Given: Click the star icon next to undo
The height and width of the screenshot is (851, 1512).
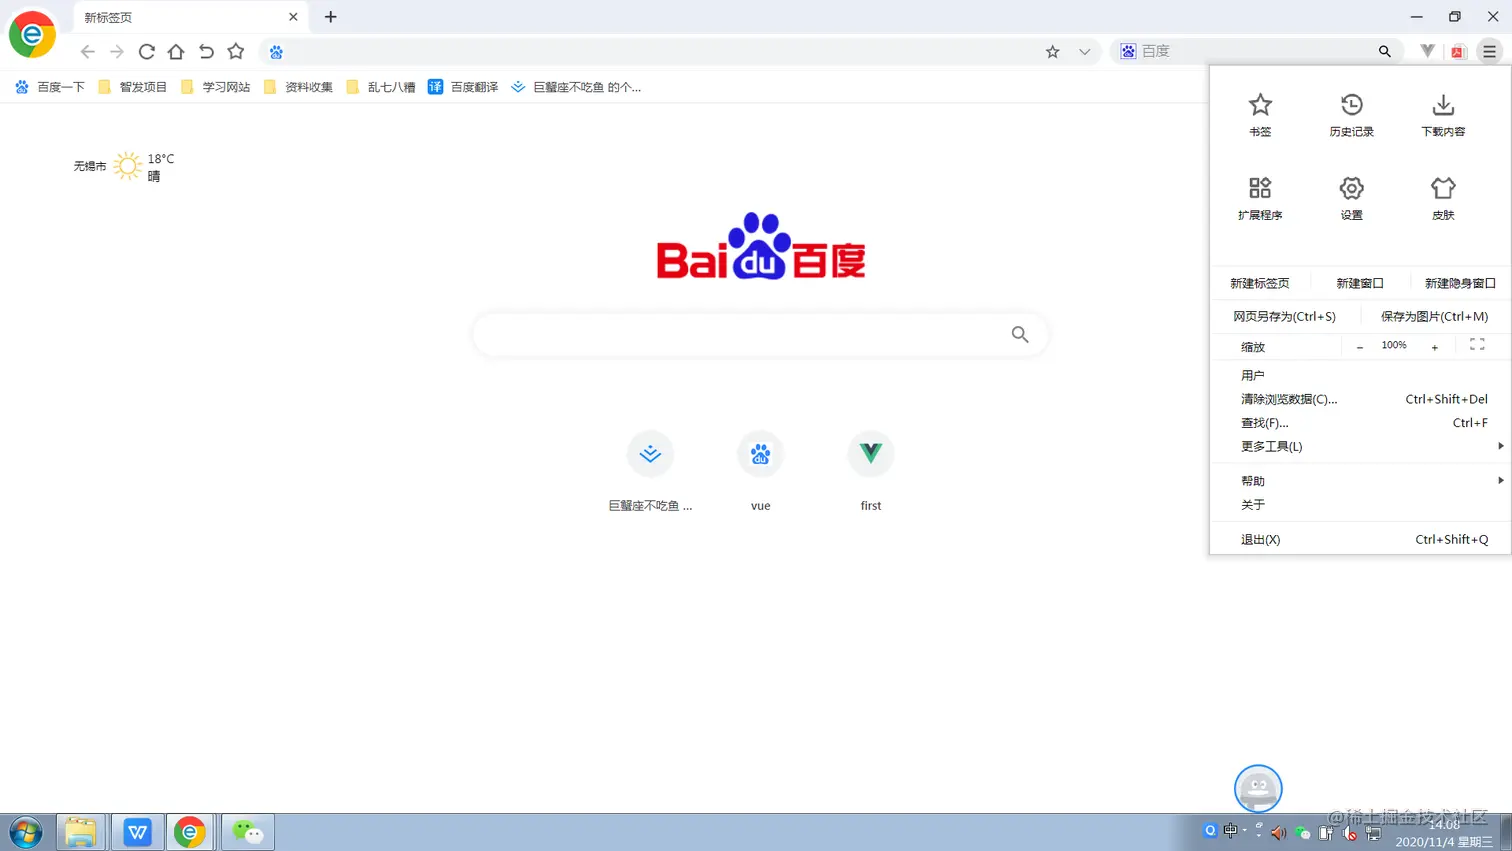Looking at the screenshot, I should pyautogui.click(x=236, y=52).
